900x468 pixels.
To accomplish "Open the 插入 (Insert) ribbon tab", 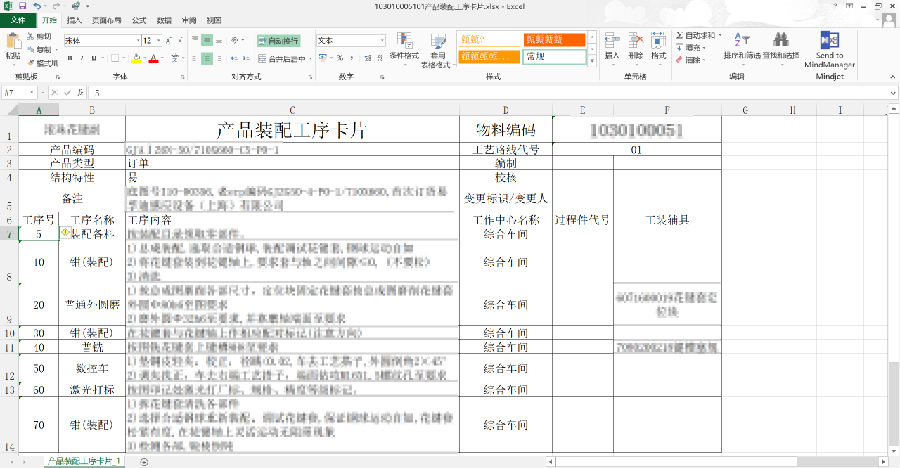I will (x=74, y=19).
